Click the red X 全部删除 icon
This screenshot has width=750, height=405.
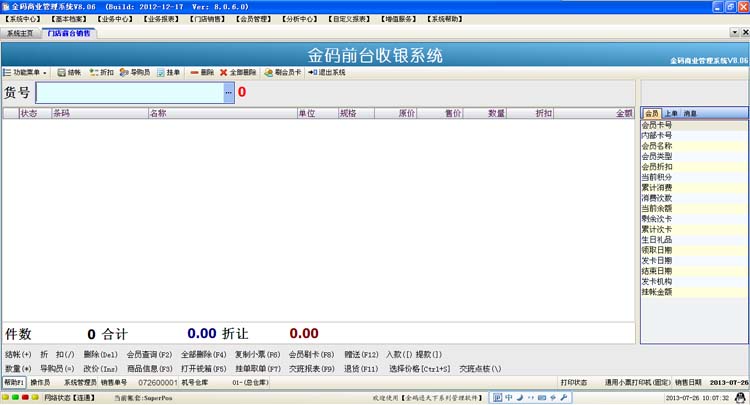[x=223, y=72]
